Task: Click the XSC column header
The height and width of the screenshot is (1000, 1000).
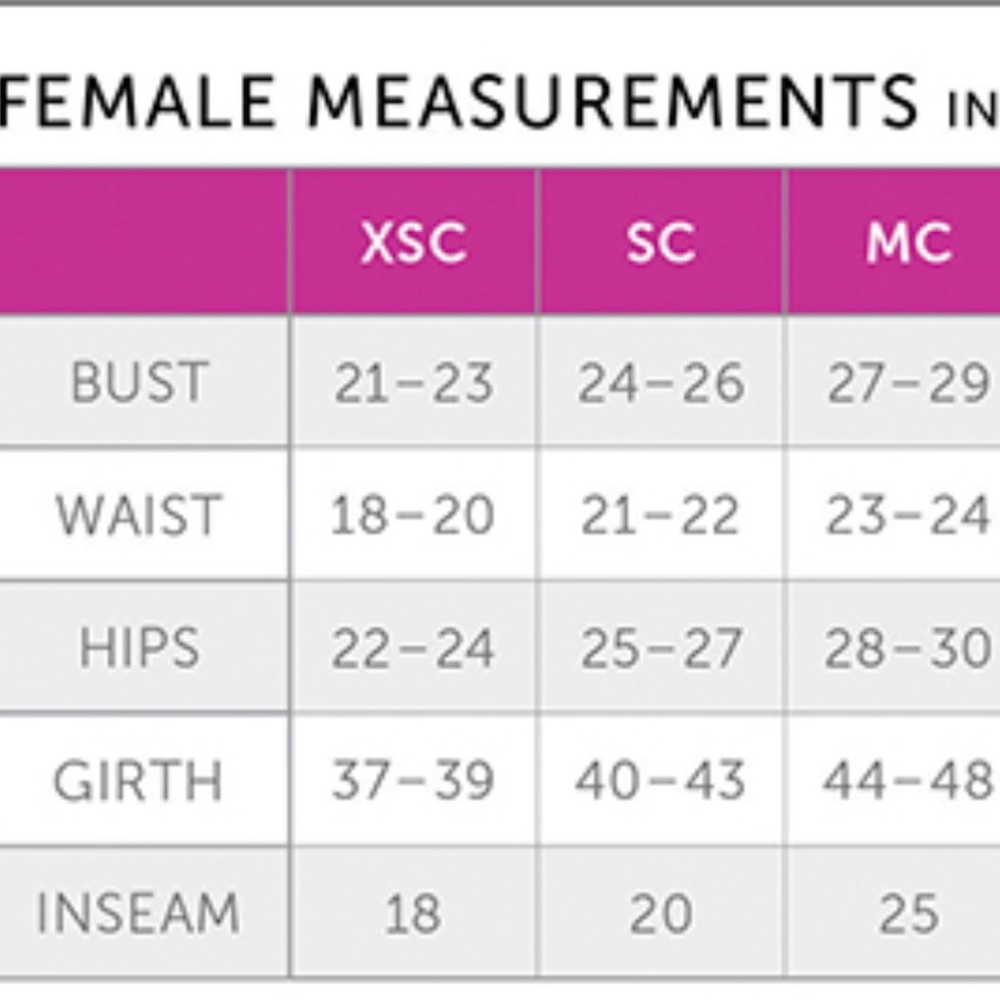Action: click(x=413, y=243)
